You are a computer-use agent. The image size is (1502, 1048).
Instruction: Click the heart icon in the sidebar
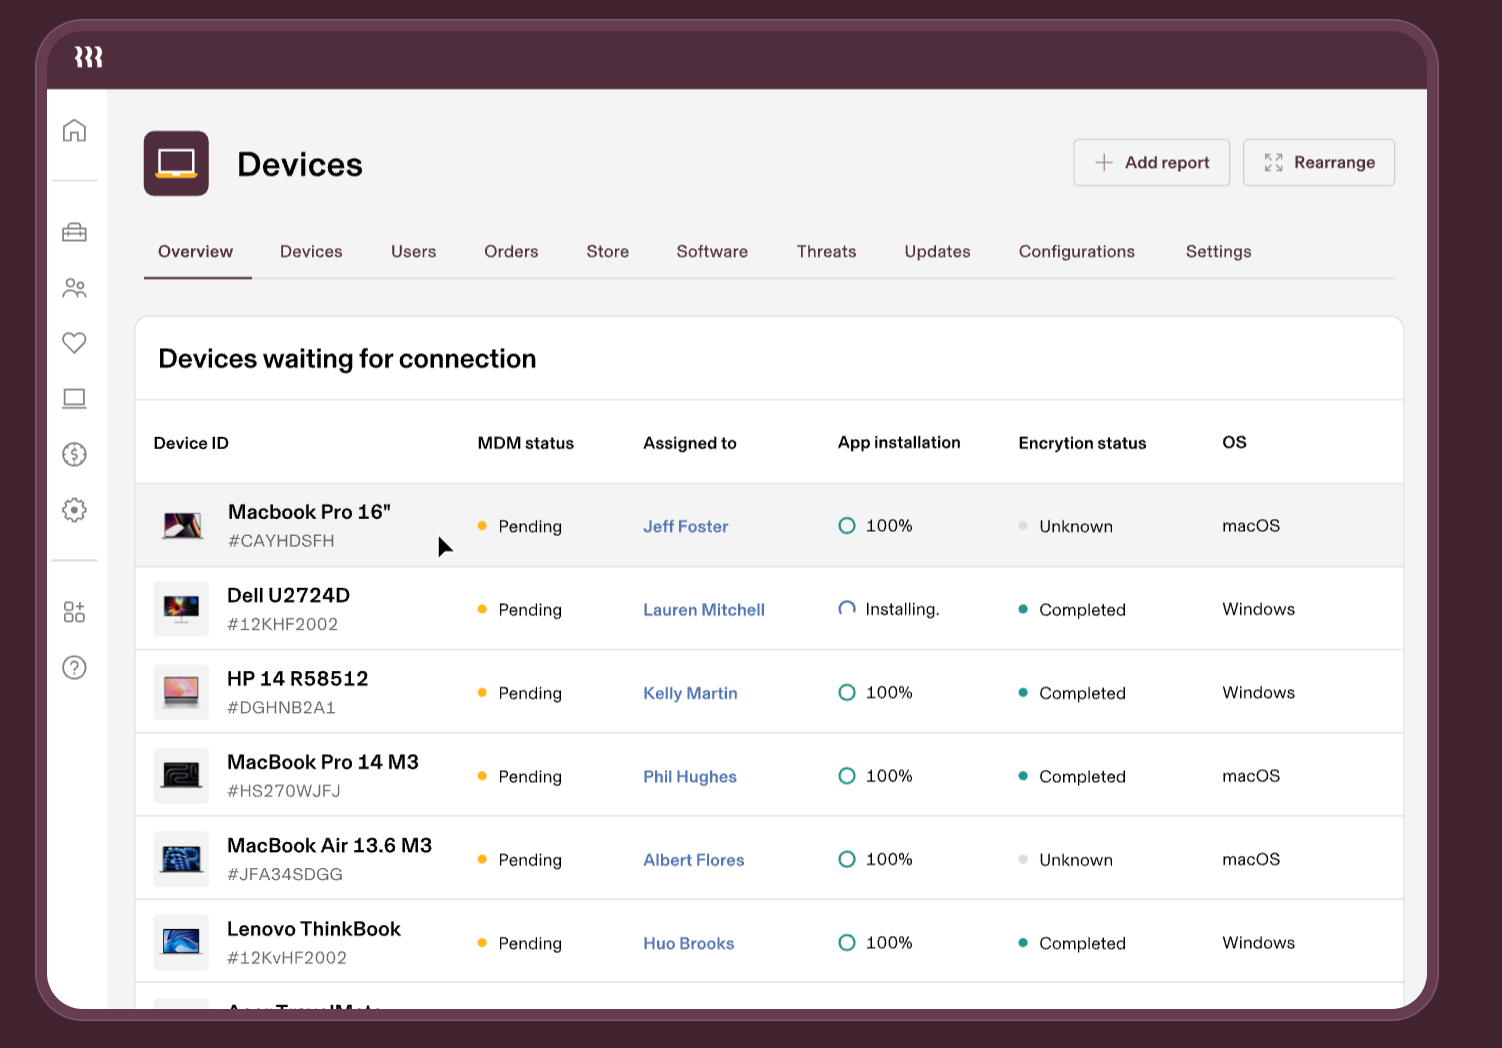click(x=74, y=343)
